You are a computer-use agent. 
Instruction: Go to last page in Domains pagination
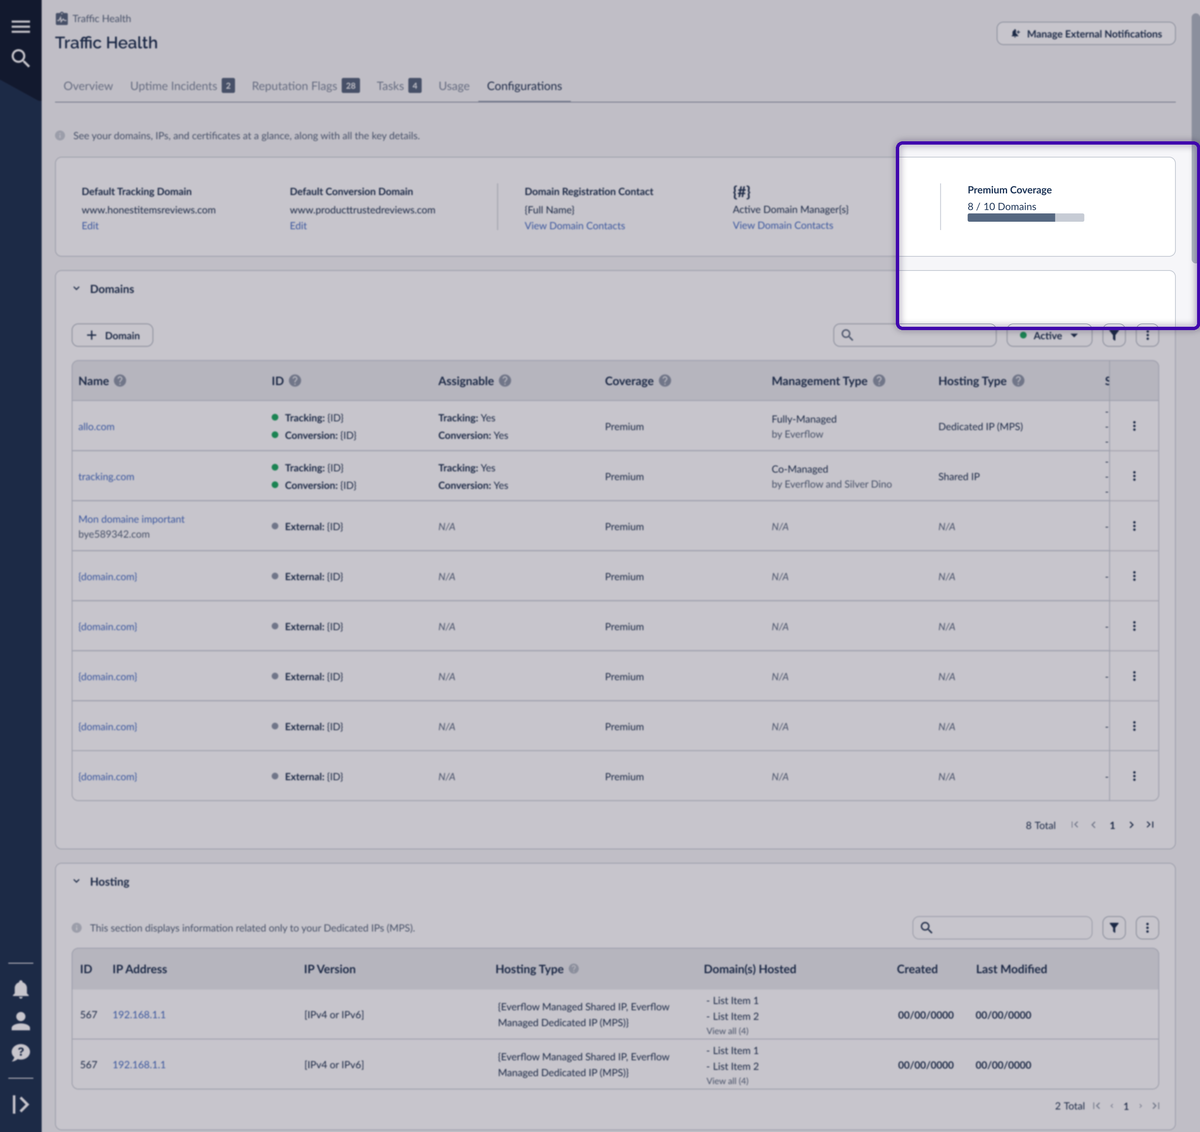(1150, 825)
